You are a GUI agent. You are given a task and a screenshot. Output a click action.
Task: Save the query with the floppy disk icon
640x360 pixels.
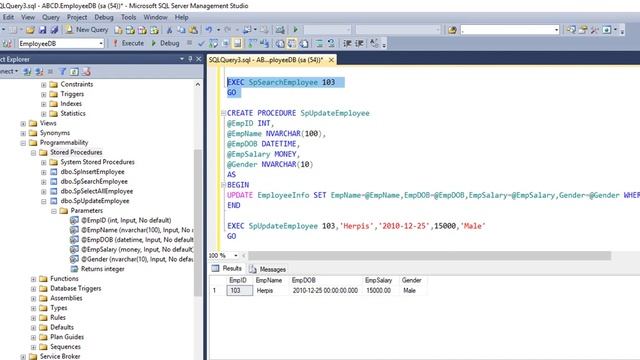pyautogui.click(x=42, y=30)
